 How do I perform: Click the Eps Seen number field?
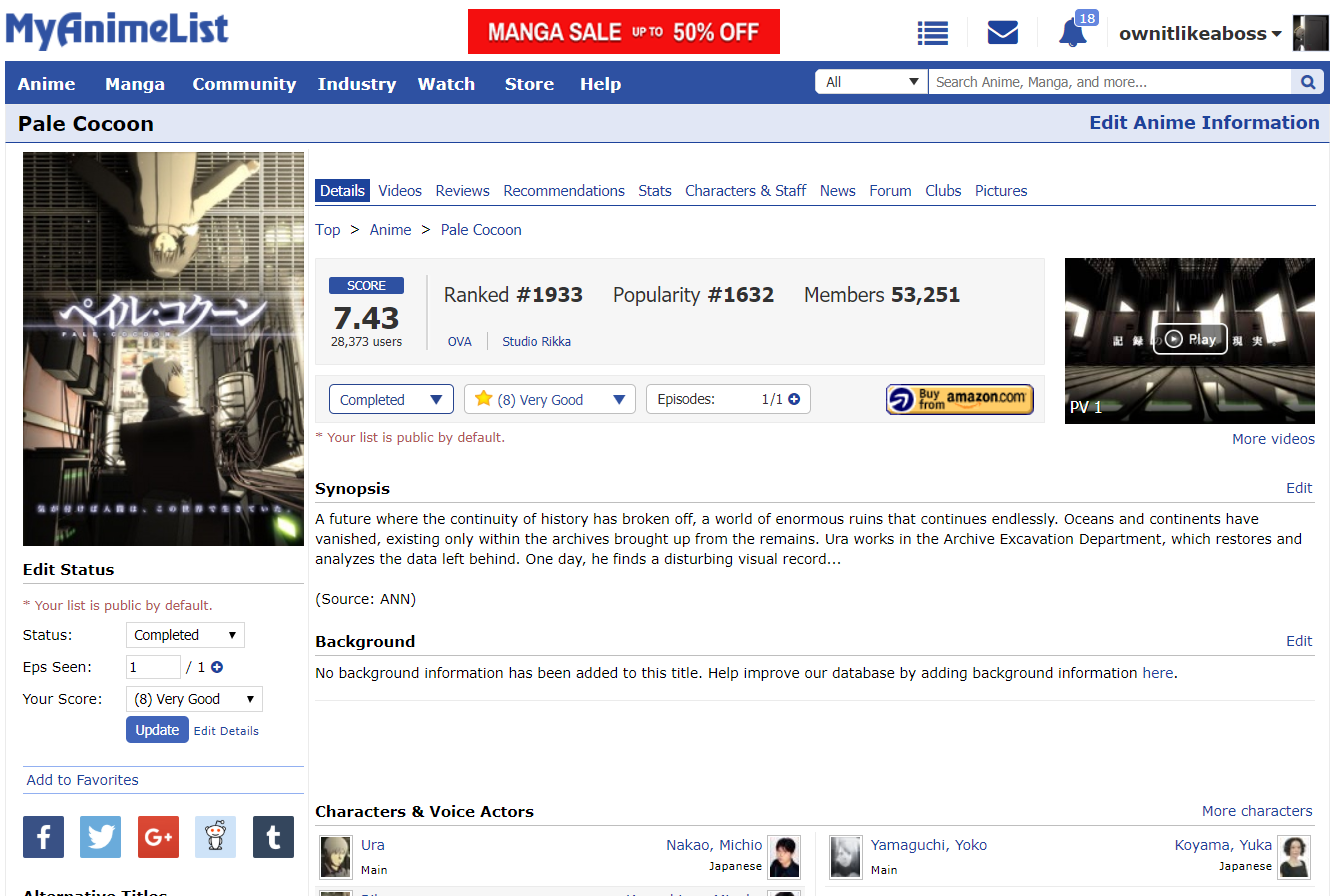point(153,667)
